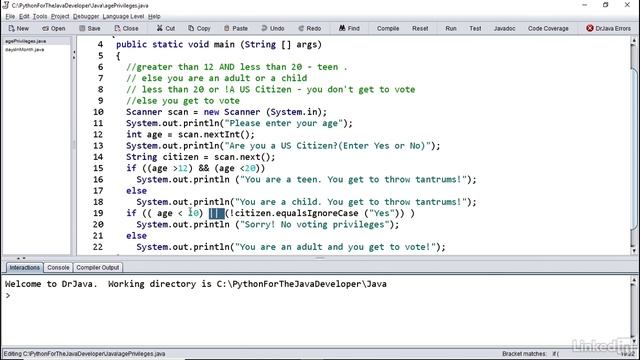Copy selection using the Copy button

199,28
